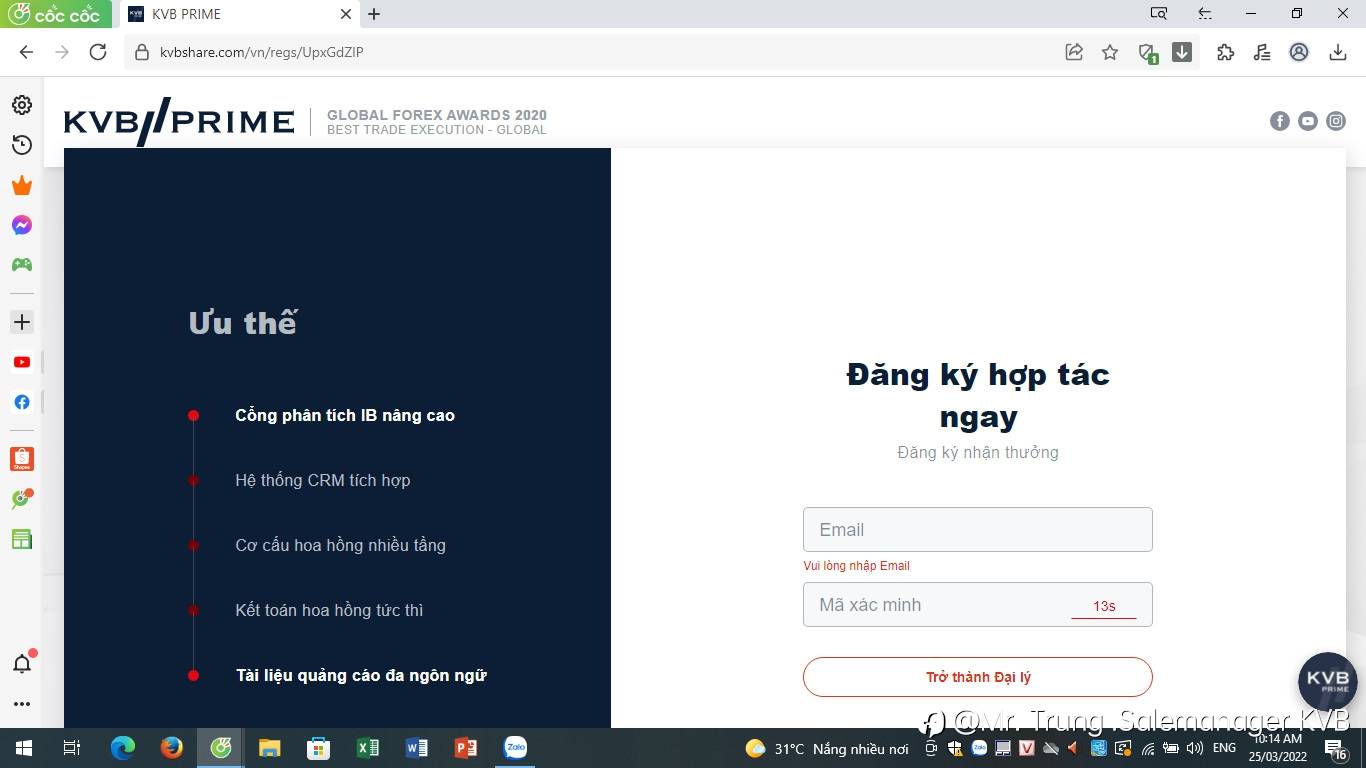Select Kết toán hoa hồng tức thì
Screen dimensions: 1366x768
pos(330,610)
